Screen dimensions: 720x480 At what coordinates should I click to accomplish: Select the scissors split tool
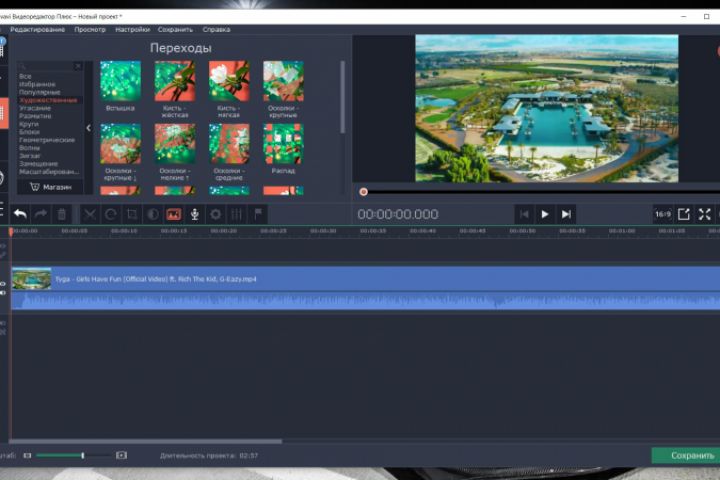pos(90,214)
